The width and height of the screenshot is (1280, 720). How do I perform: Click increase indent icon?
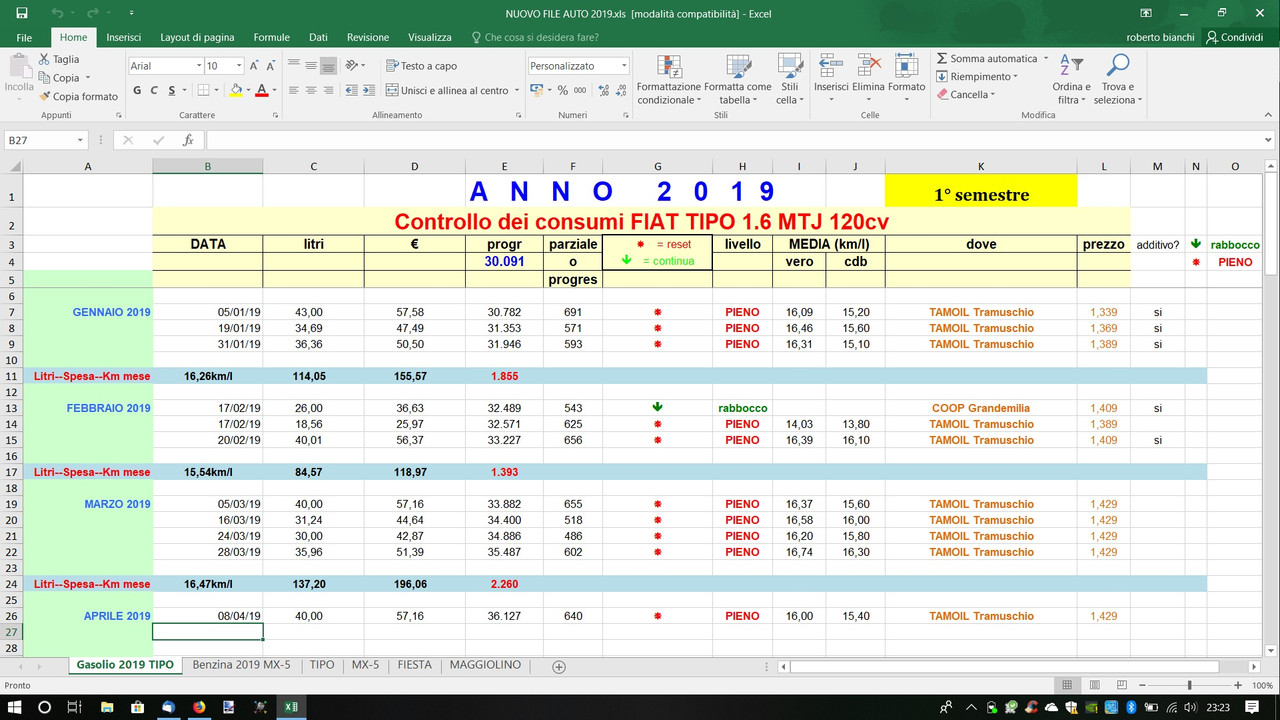[371, 90]
